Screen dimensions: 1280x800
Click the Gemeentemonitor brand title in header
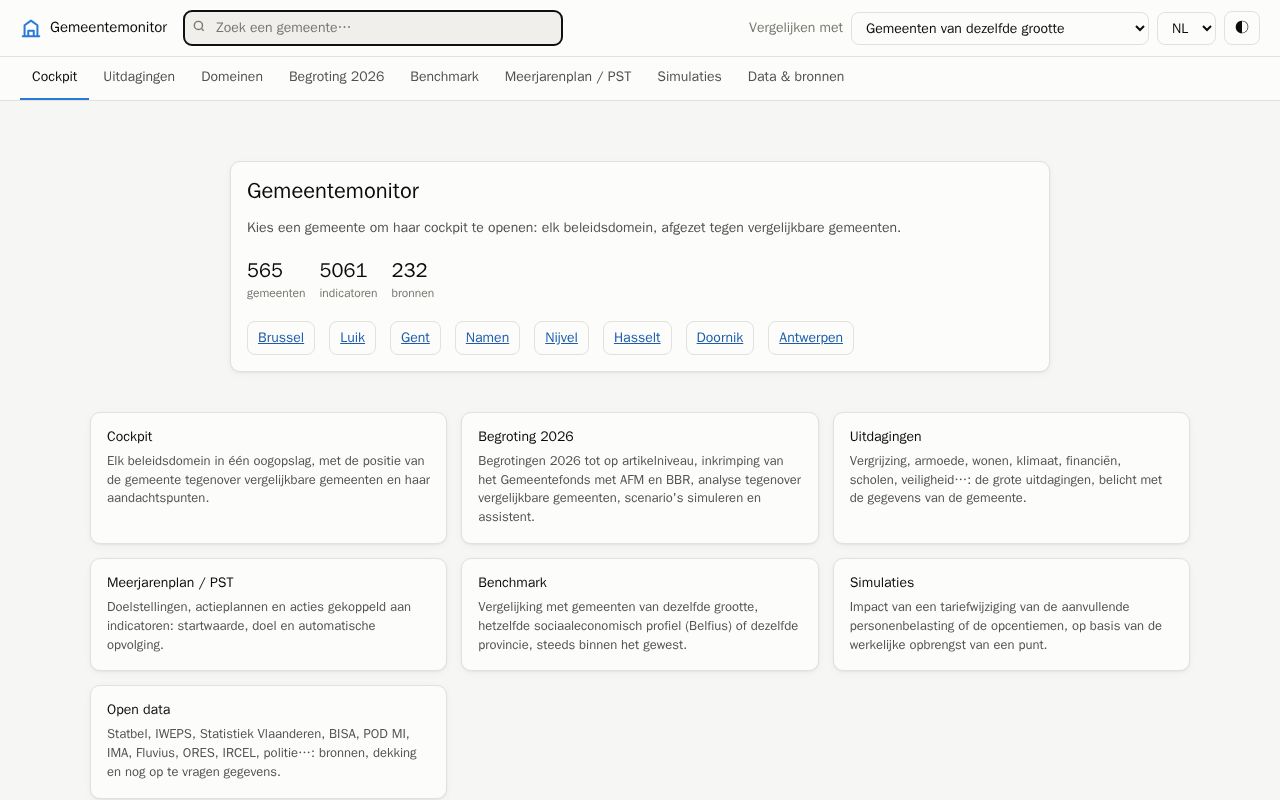click(x=108, y=28)
